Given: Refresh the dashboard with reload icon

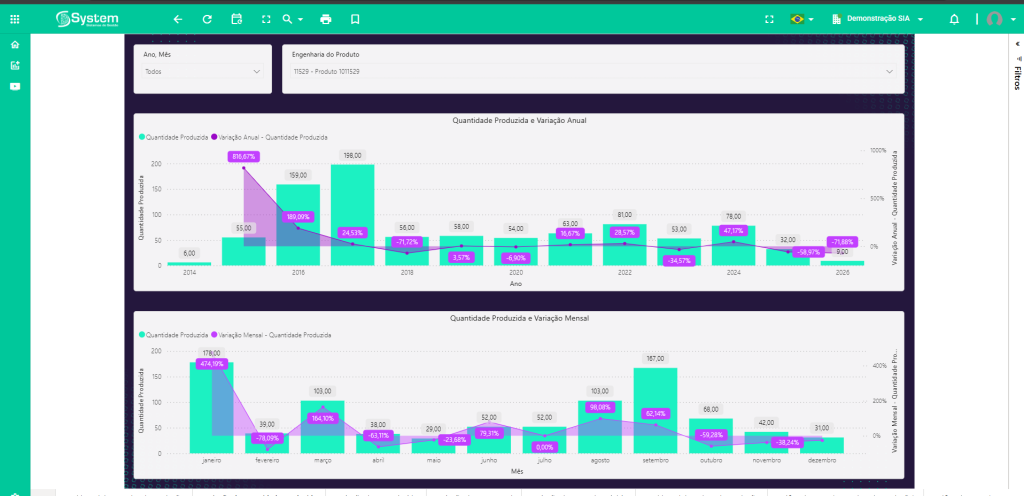Looking at the screenshot, I should 207,19.
